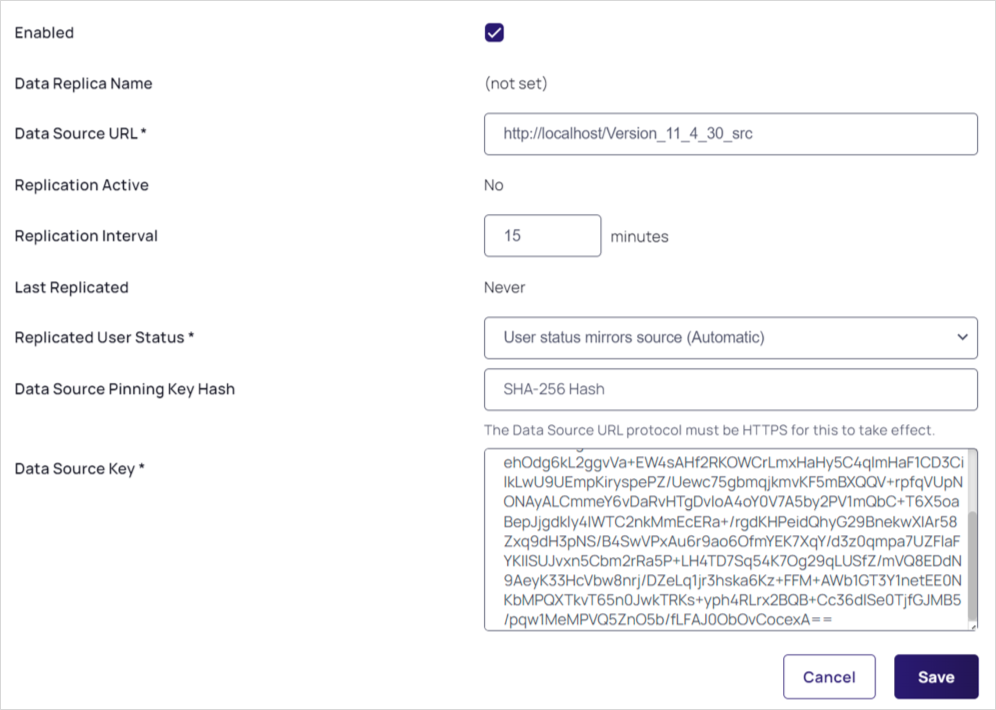Click the Replication Active "No" value
The width and height of the screenshot is (996, 710).
[x=494, y=185]
